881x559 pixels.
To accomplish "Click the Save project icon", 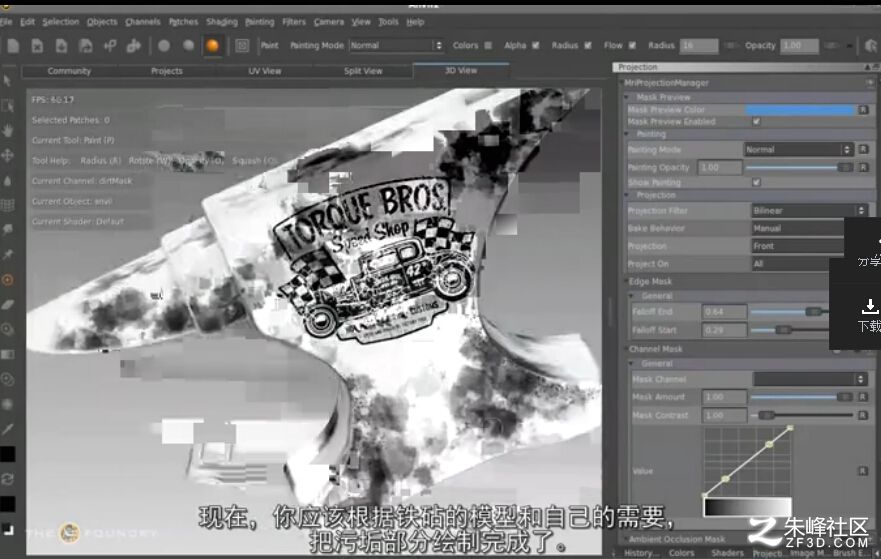I will click(61, 46).
